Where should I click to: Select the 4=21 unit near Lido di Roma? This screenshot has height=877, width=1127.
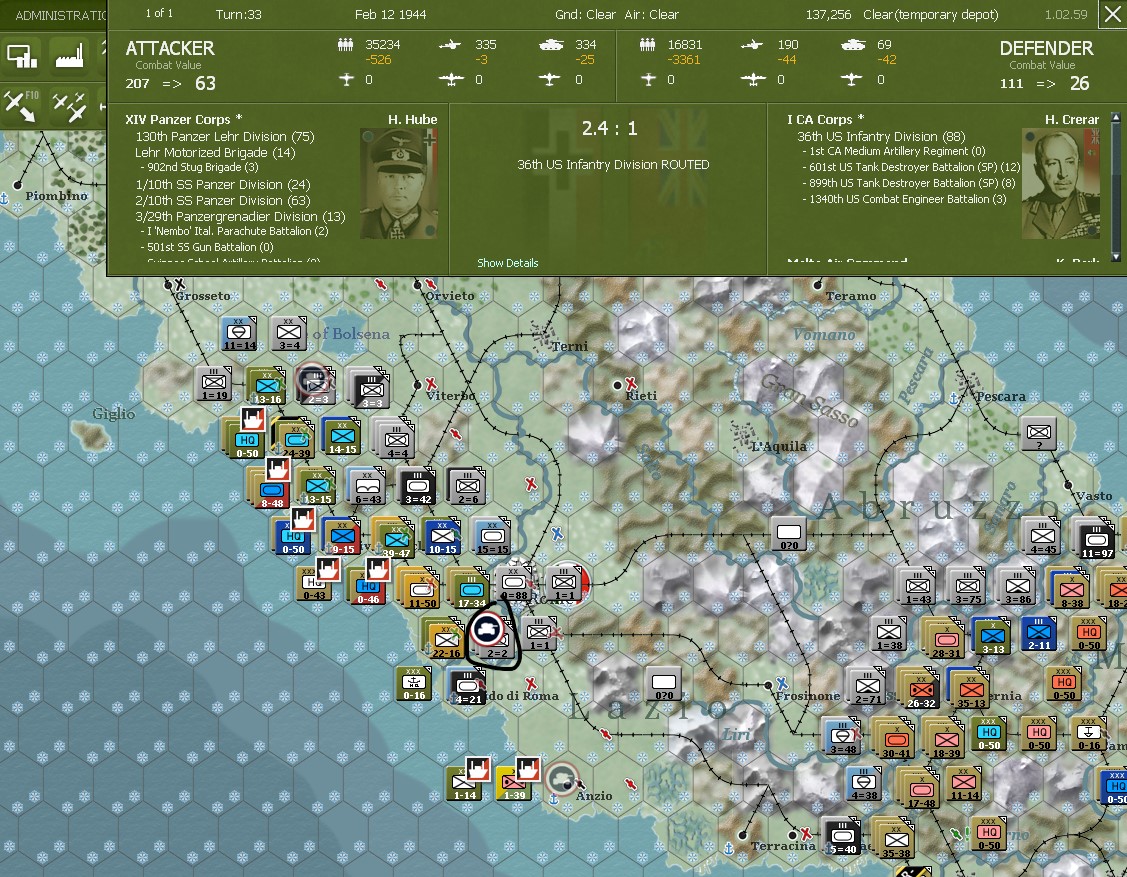tap(467, 687)
